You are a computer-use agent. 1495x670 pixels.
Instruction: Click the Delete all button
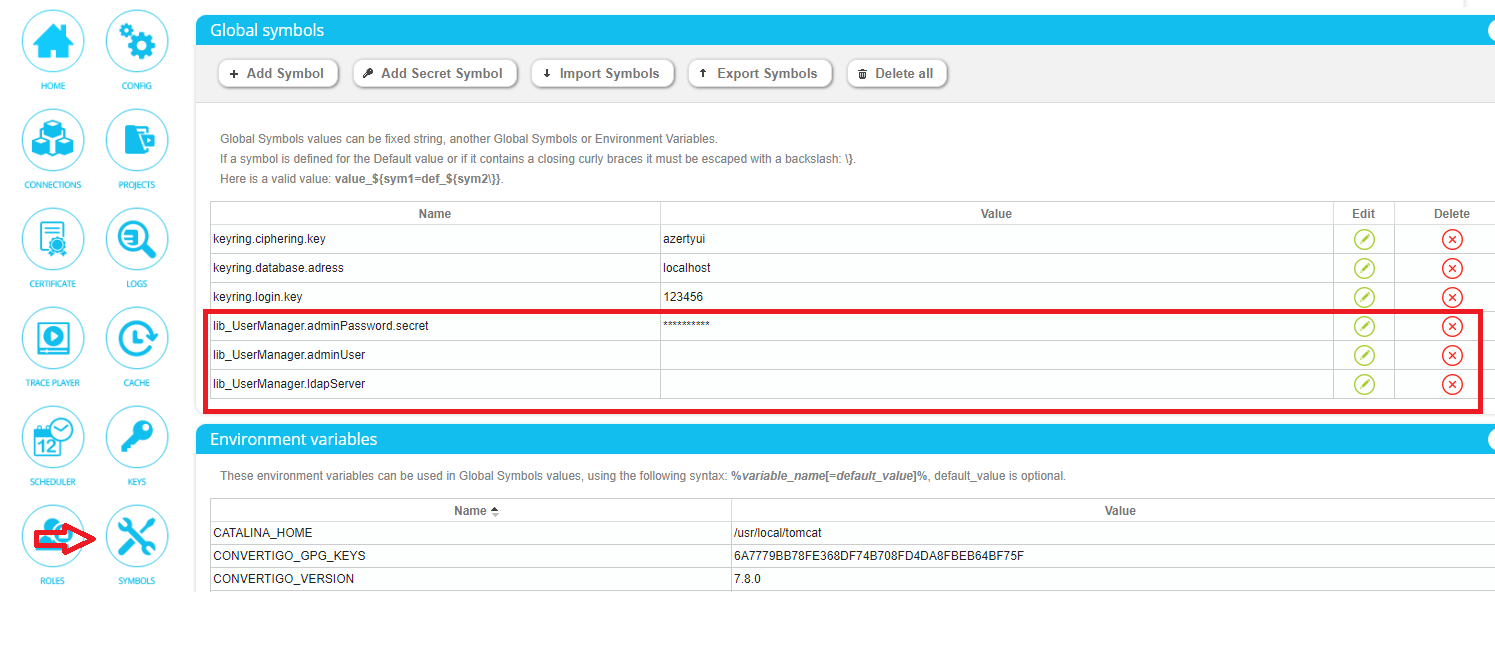[896, 73]
